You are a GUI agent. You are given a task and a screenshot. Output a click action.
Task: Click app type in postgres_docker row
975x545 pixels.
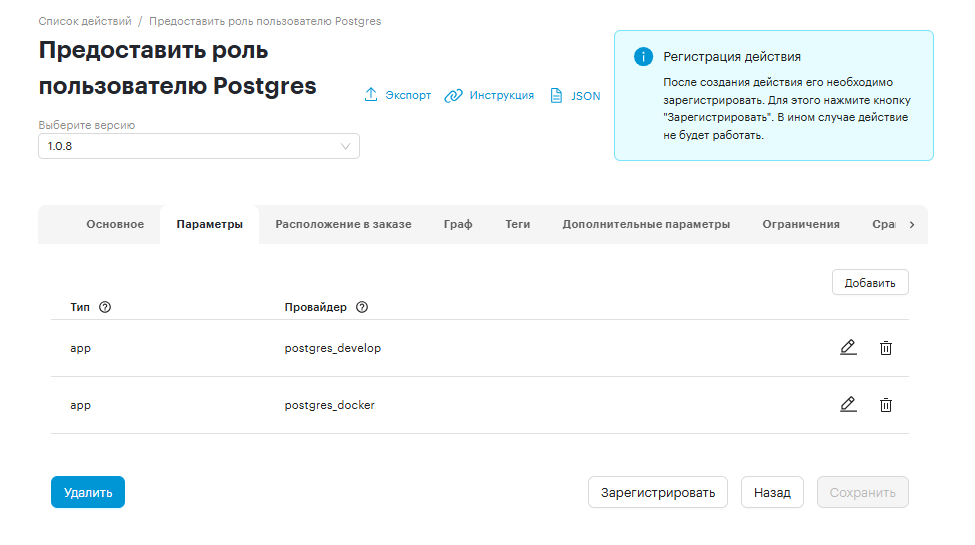click(80, 406)
